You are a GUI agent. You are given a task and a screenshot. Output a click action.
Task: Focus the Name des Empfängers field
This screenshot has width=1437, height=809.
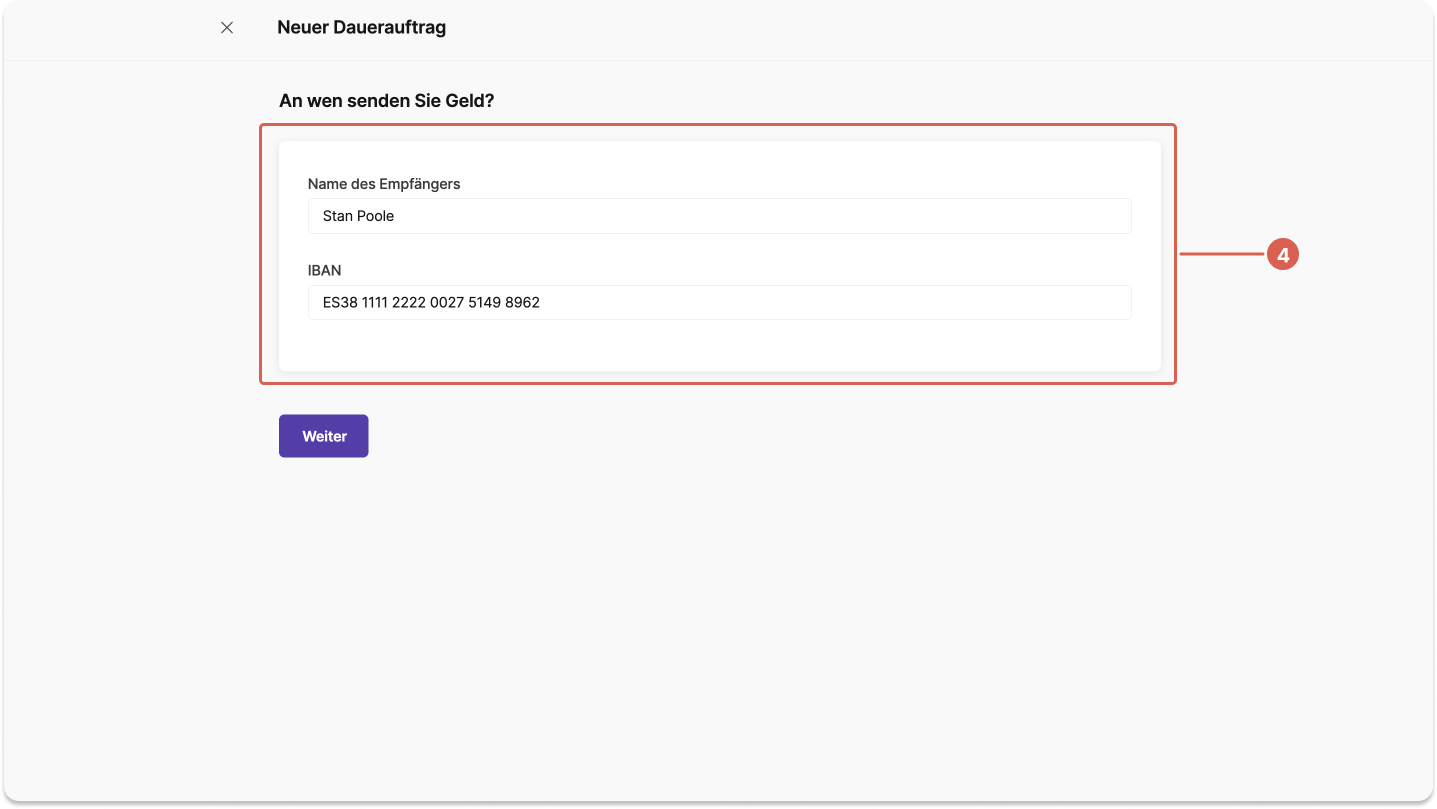720,216
